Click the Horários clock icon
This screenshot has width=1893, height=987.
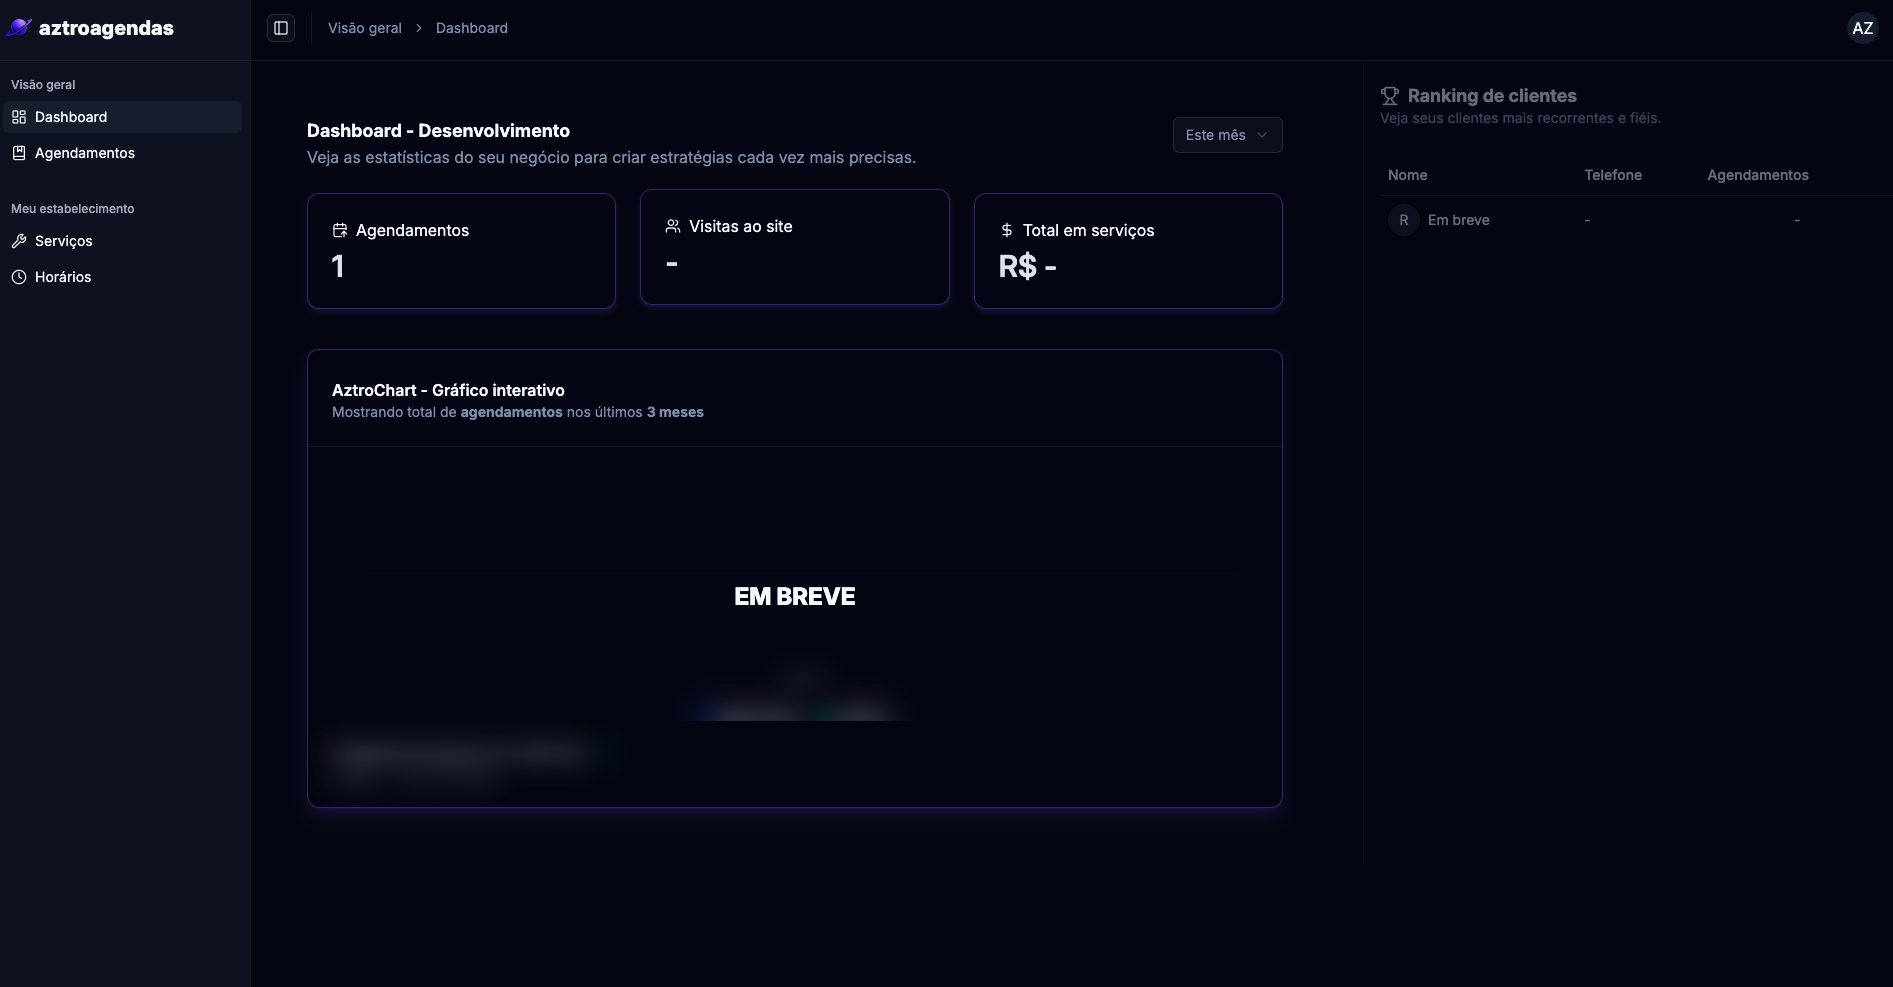coord(19,277)
